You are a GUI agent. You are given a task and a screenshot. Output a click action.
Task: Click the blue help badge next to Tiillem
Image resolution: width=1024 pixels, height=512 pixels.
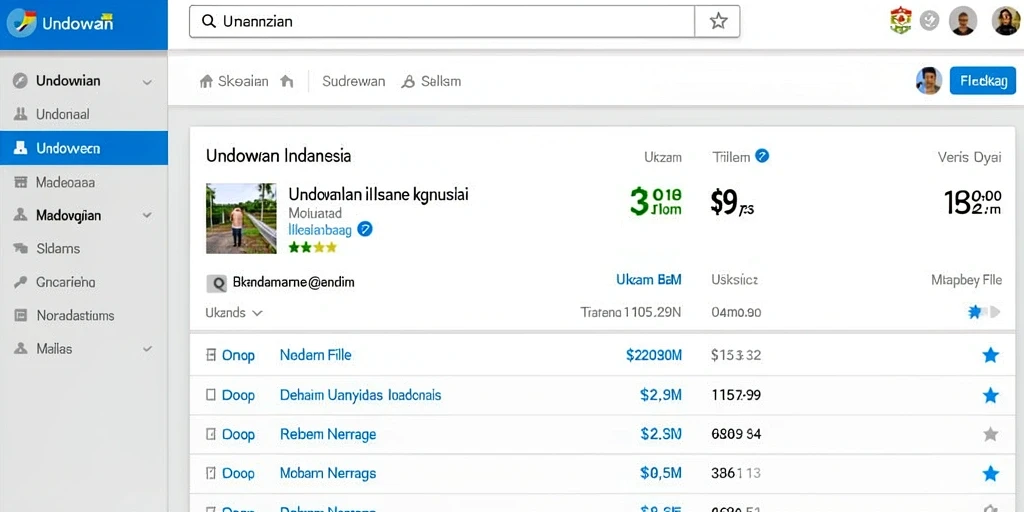tap(761, 156)
